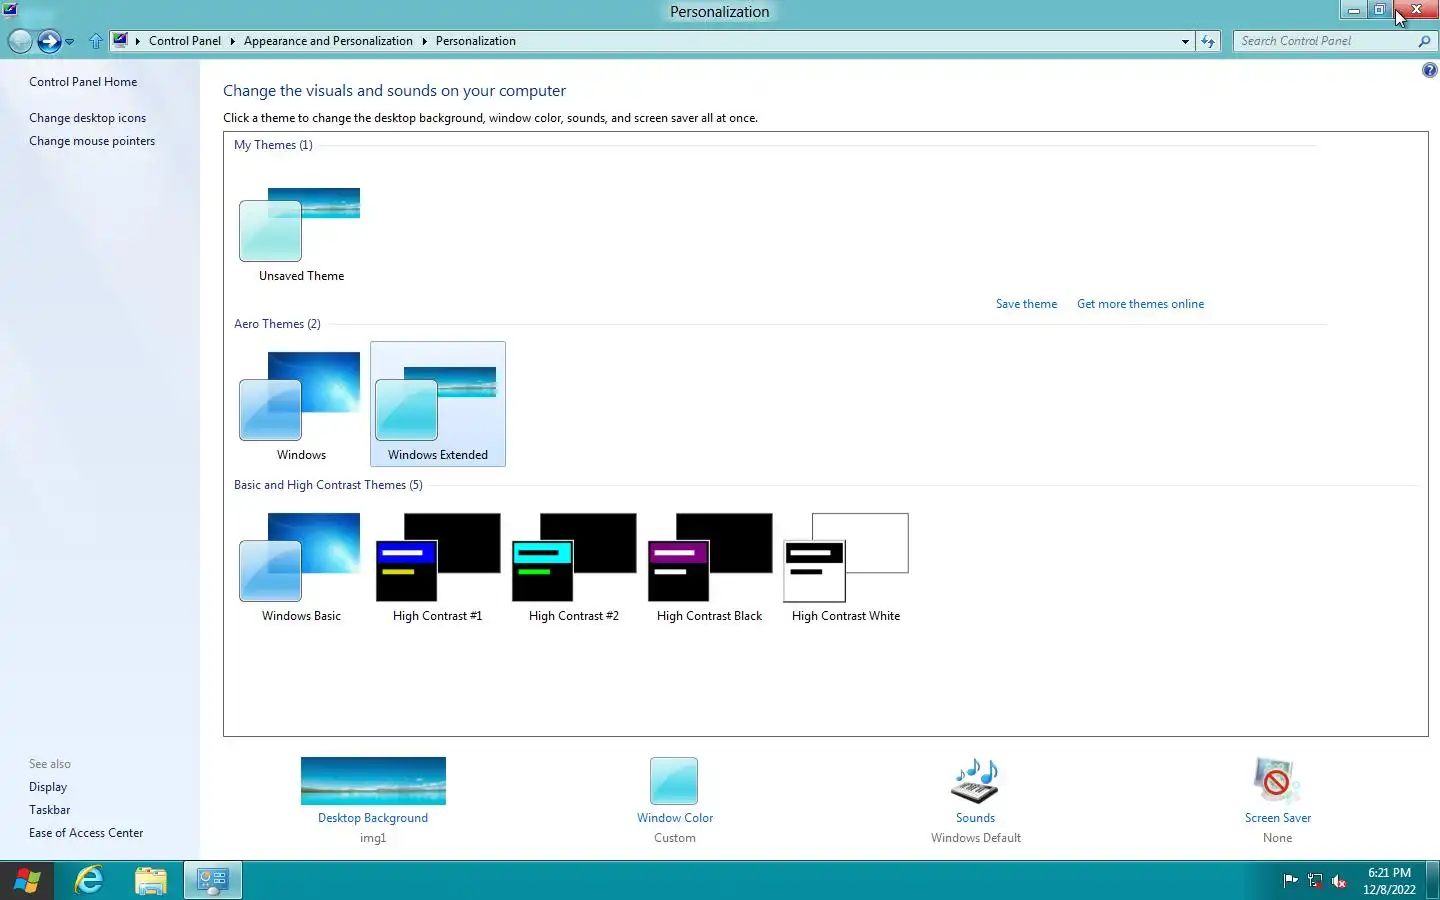Expand the chevron after Appearance and Personalization
This screenshot has width=1440, height=900.
click(424, 41)
